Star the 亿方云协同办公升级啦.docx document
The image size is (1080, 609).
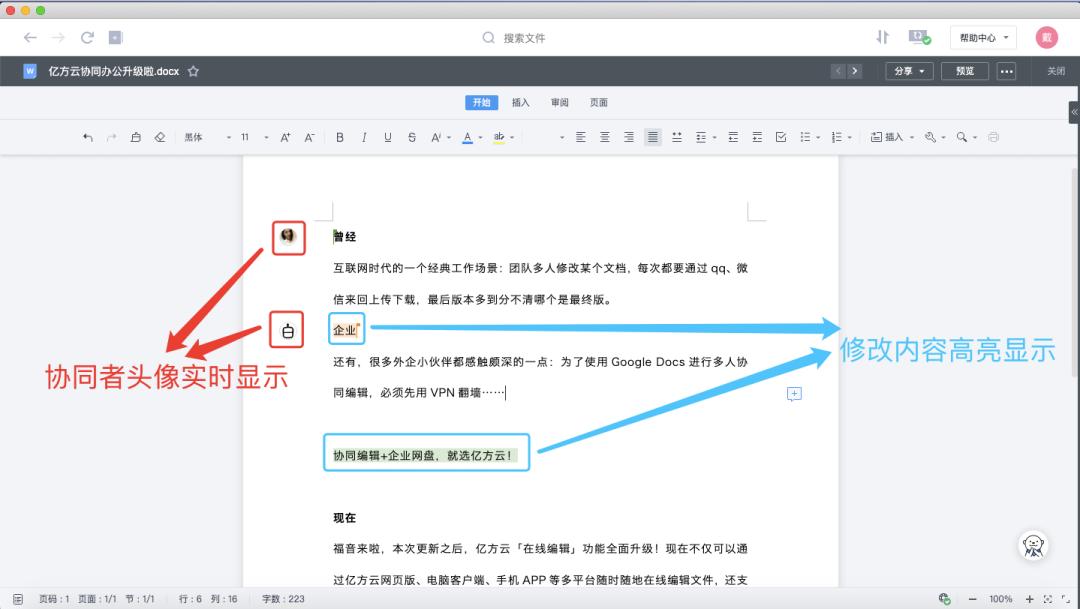pos(192,71)
